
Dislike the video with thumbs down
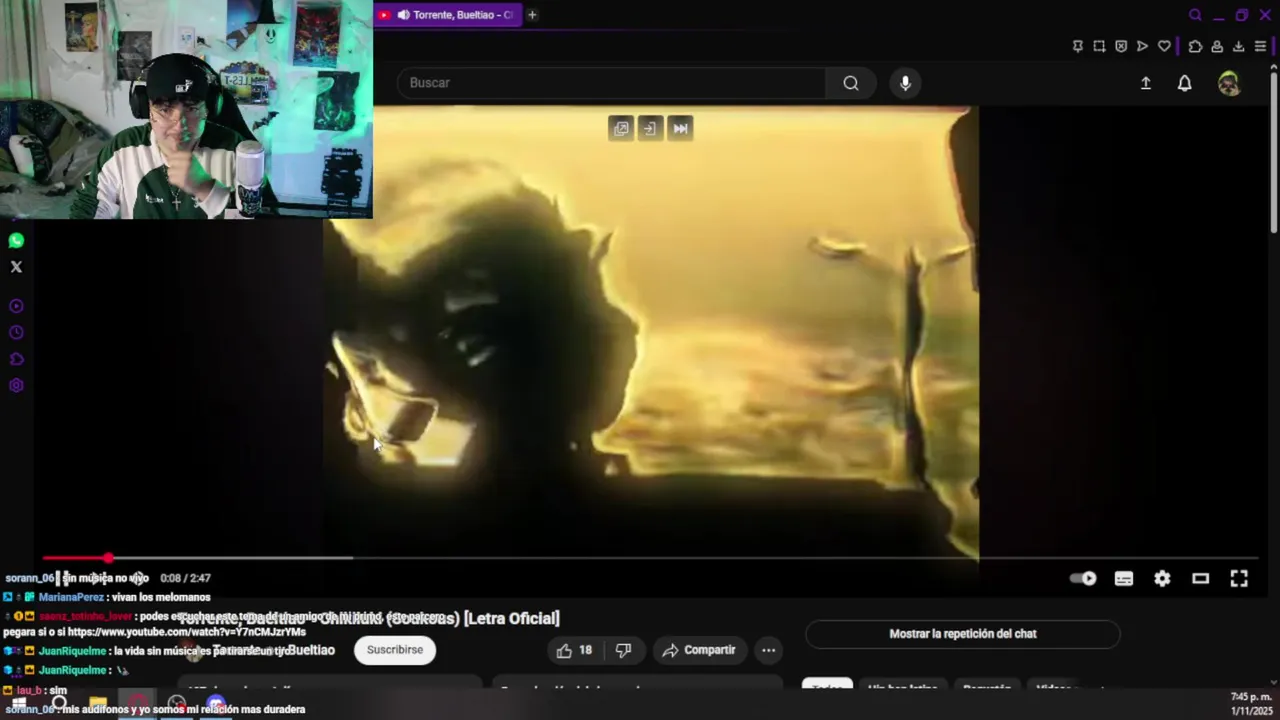tap(623, 650)
